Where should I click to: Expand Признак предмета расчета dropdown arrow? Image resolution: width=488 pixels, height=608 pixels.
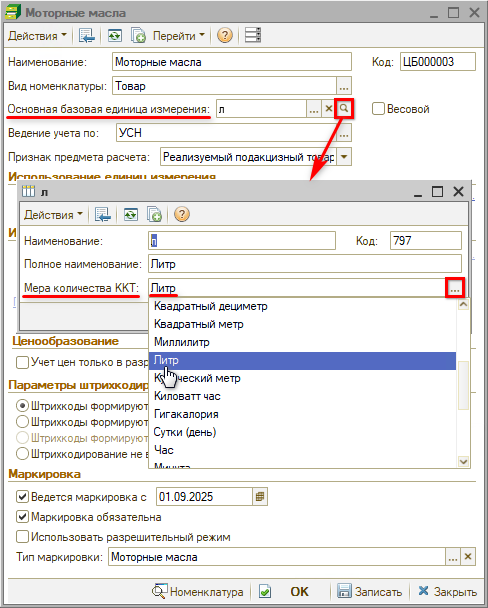pyautogui.click(x=344, y=157)
